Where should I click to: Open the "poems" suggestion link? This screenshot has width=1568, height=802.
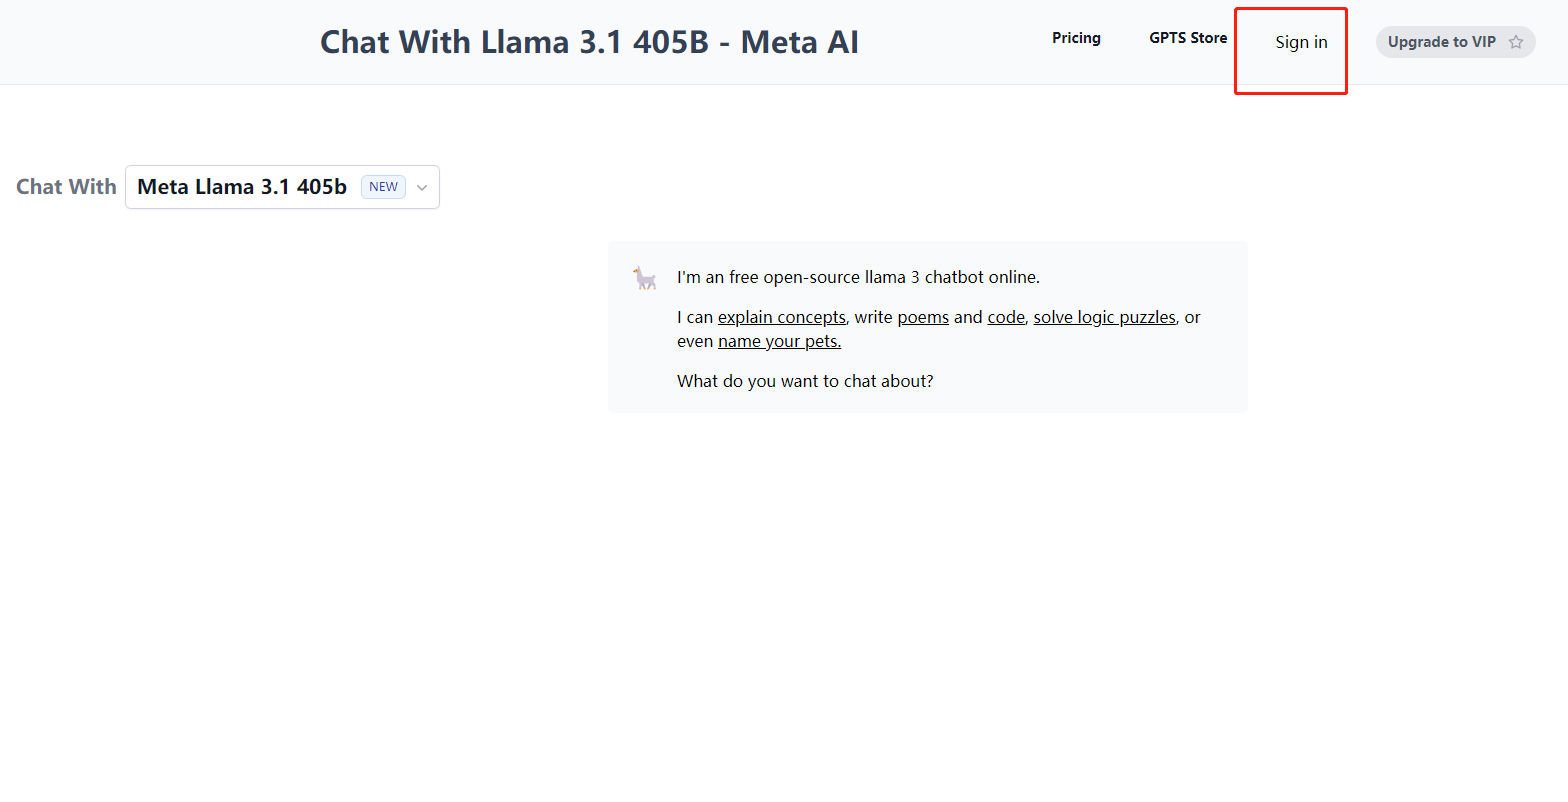click(x=923, y=317)
